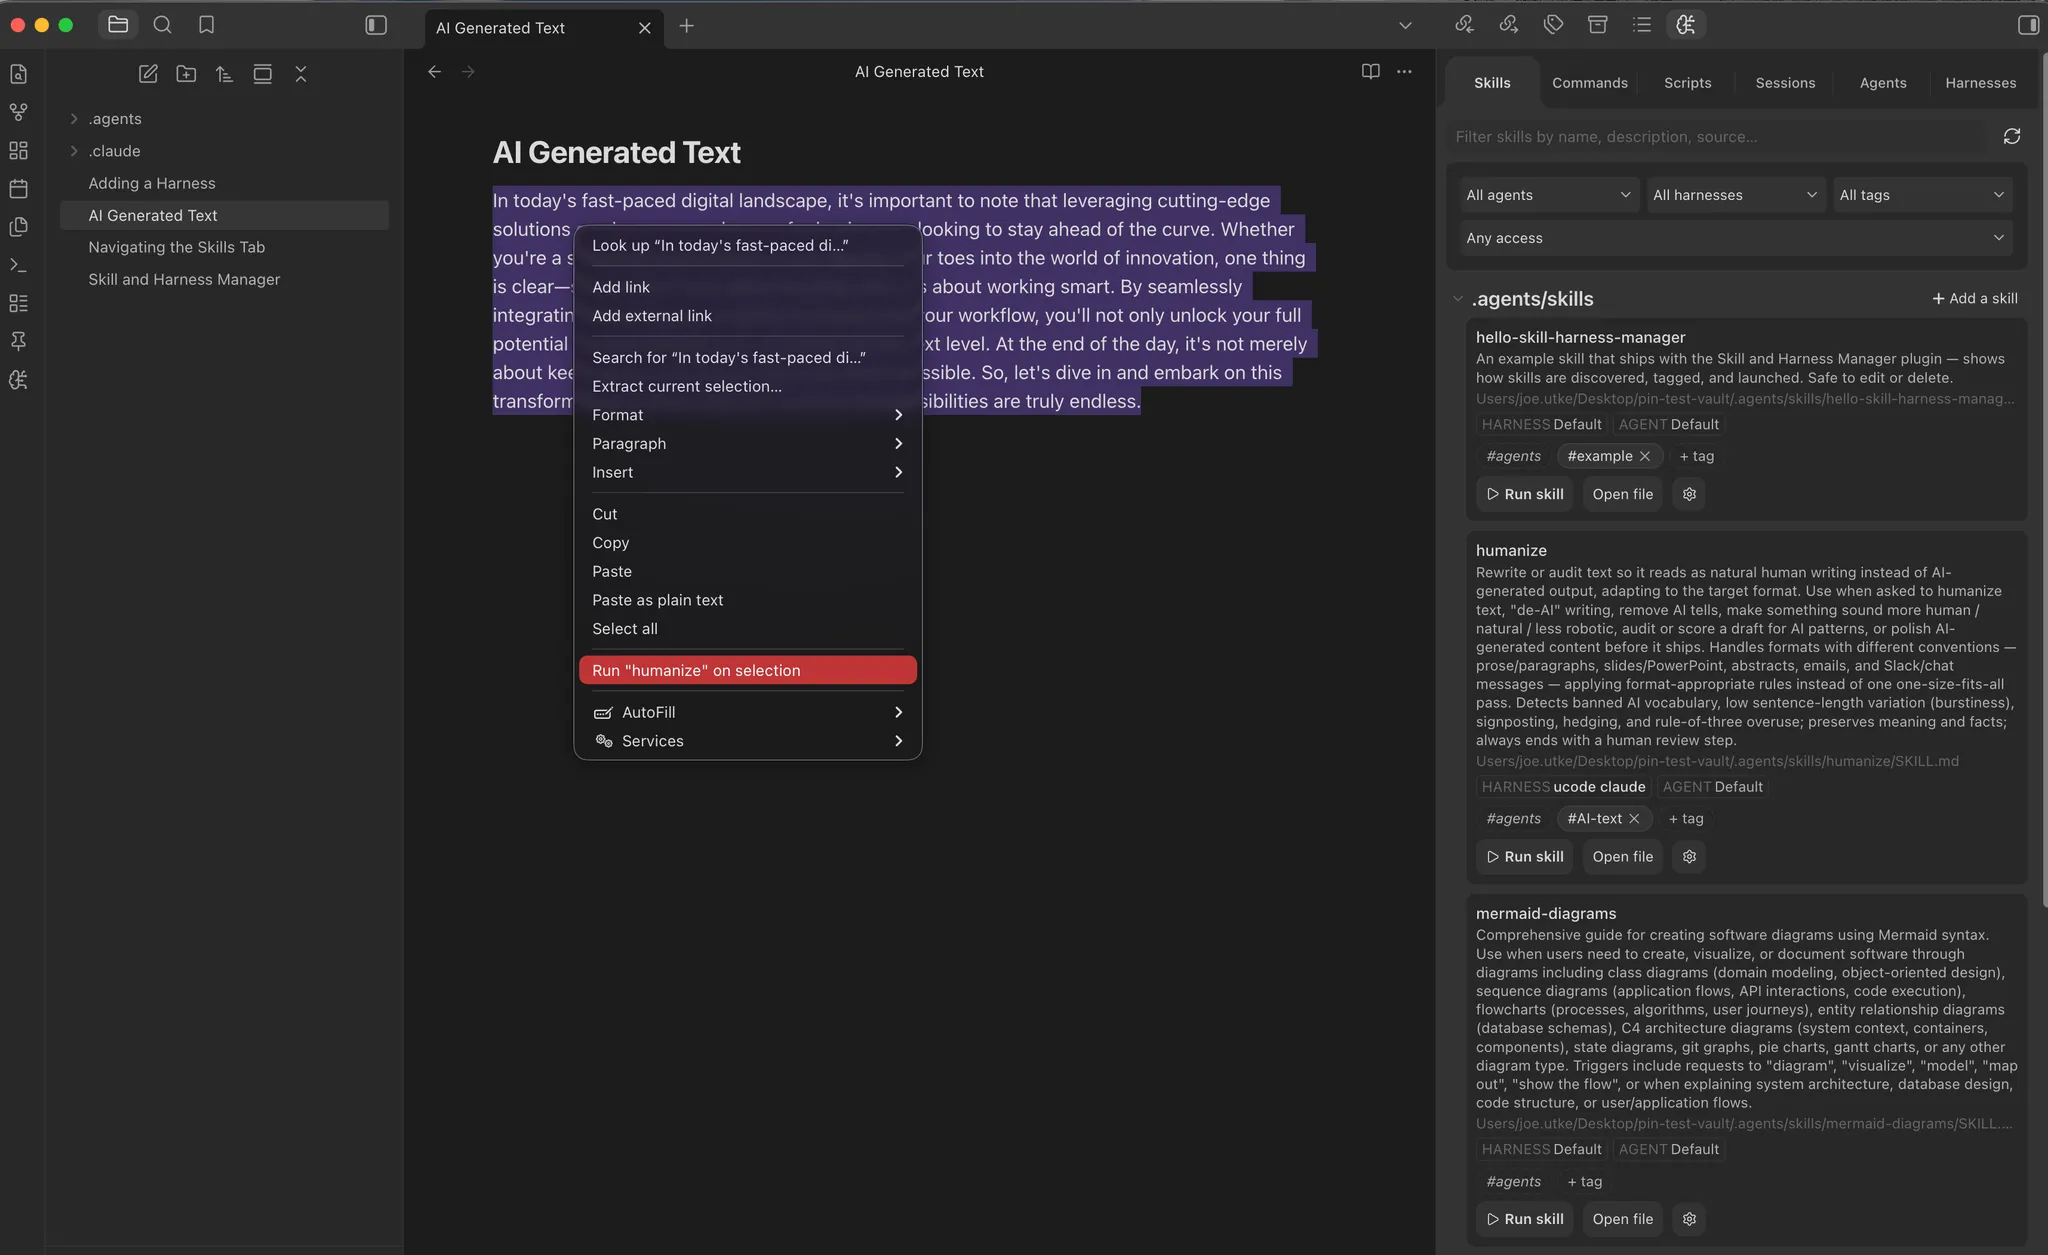Run the humanize skill
Viewport: 2048px width, 1255px height.
pyautogui.click(x=1524, y=857)
